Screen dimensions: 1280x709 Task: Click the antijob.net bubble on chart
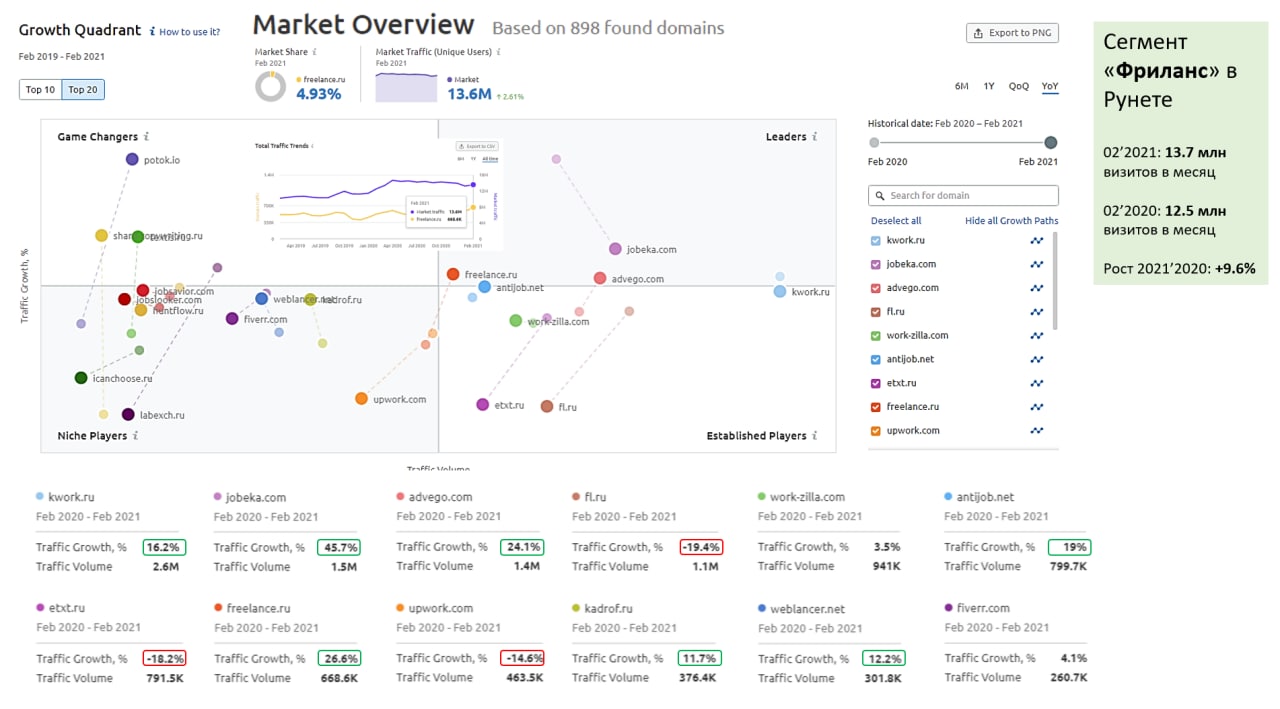[484, 287]
